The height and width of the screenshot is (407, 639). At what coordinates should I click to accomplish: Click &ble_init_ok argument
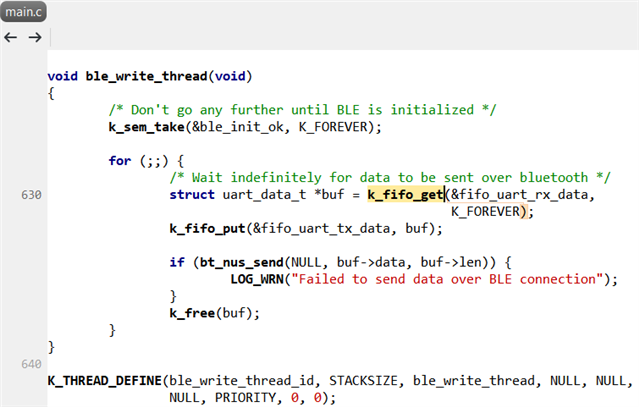pyautogui.click(x=238, y=127)
